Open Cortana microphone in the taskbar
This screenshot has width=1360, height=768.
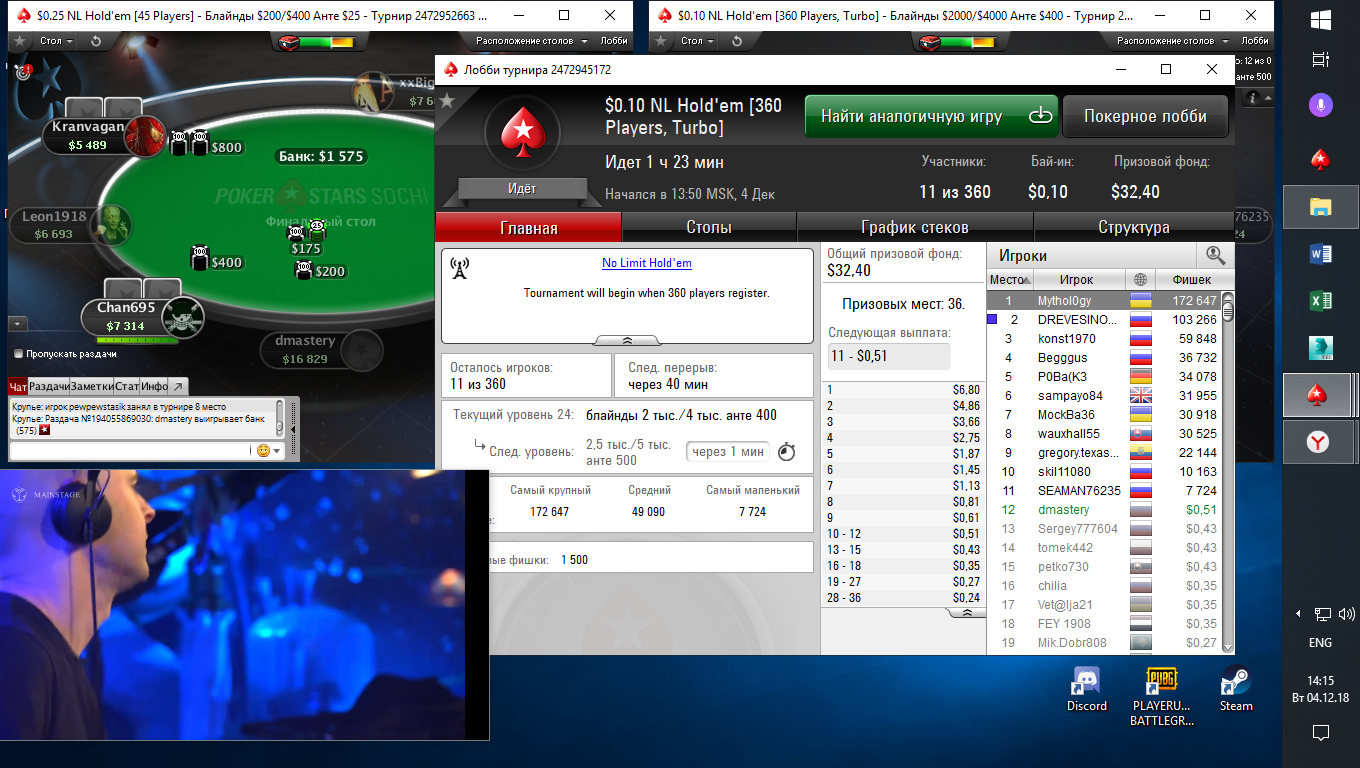click(1320, 104)
